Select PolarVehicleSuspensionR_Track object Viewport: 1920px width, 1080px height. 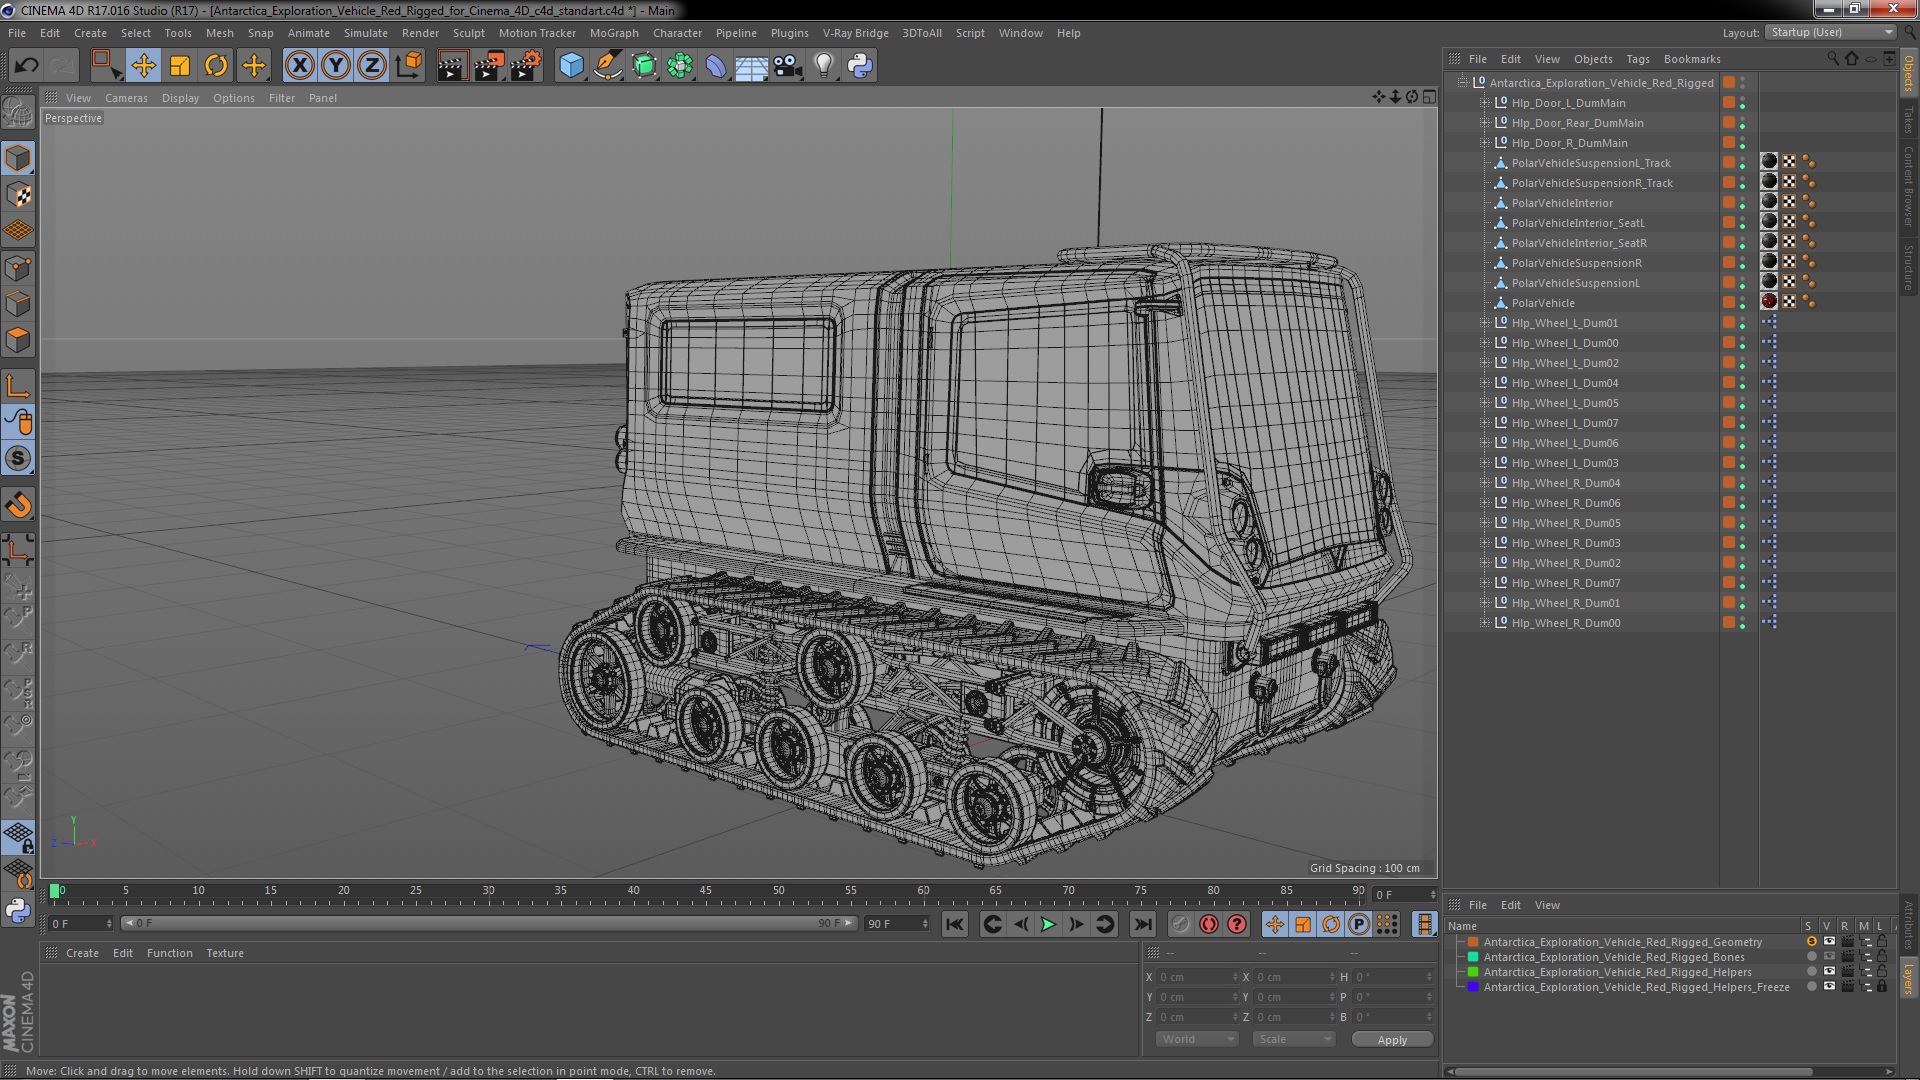tap(1591, 183)
